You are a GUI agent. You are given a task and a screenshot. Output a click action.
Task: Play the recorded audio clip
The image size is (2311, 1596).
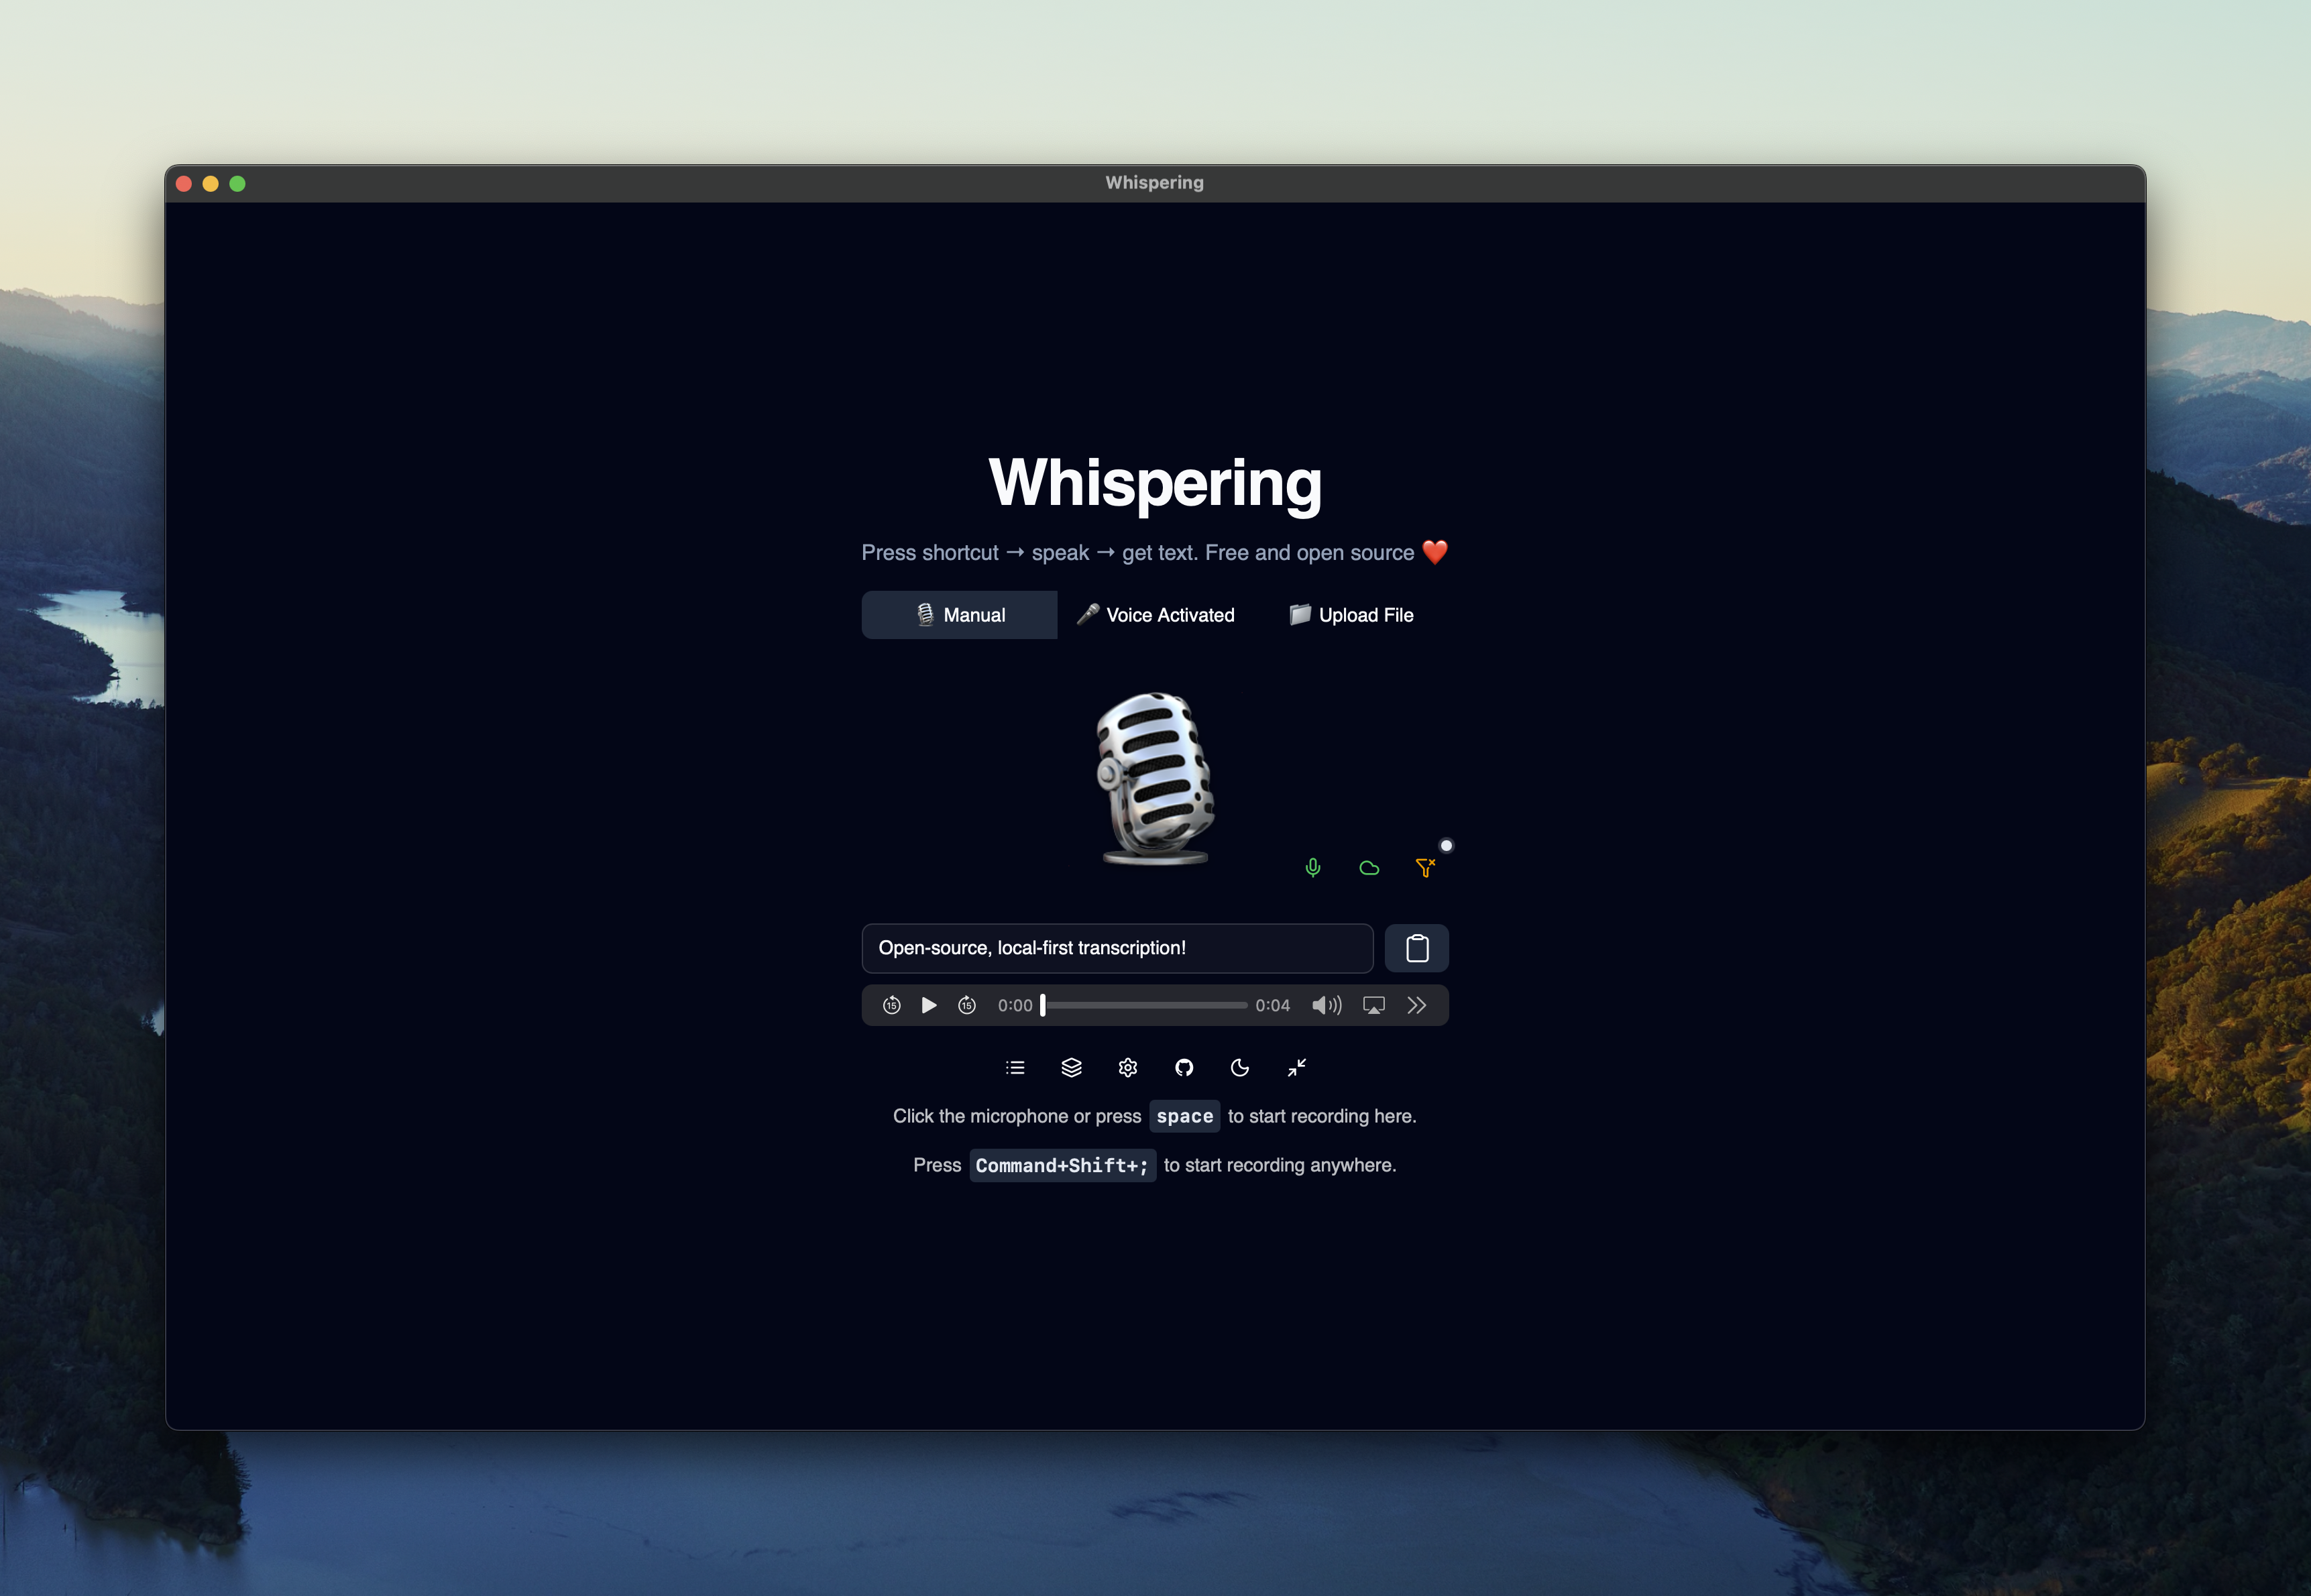pos(928,1005)
